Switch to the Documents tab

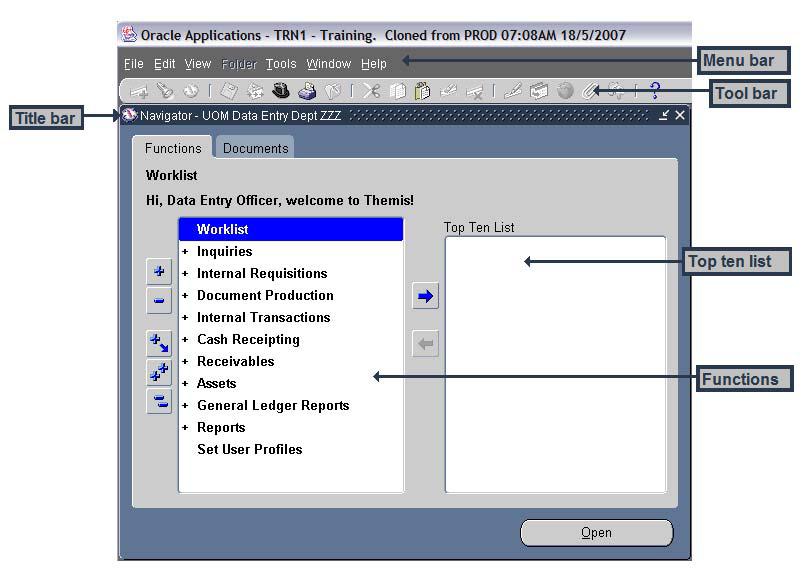tap(255, 148)
